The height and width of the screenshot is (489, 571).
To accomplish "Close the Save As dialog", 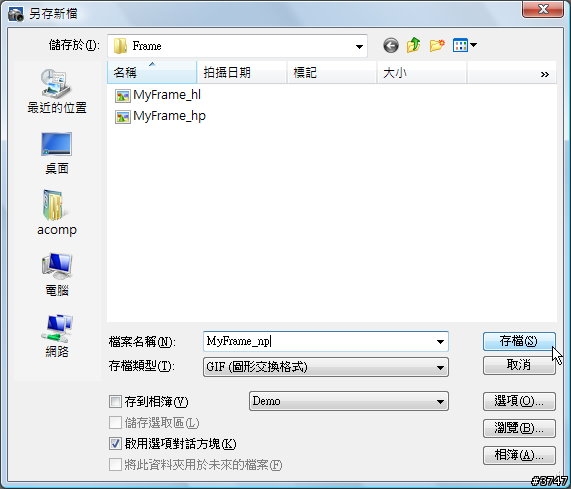I will (x=543, y=9).
